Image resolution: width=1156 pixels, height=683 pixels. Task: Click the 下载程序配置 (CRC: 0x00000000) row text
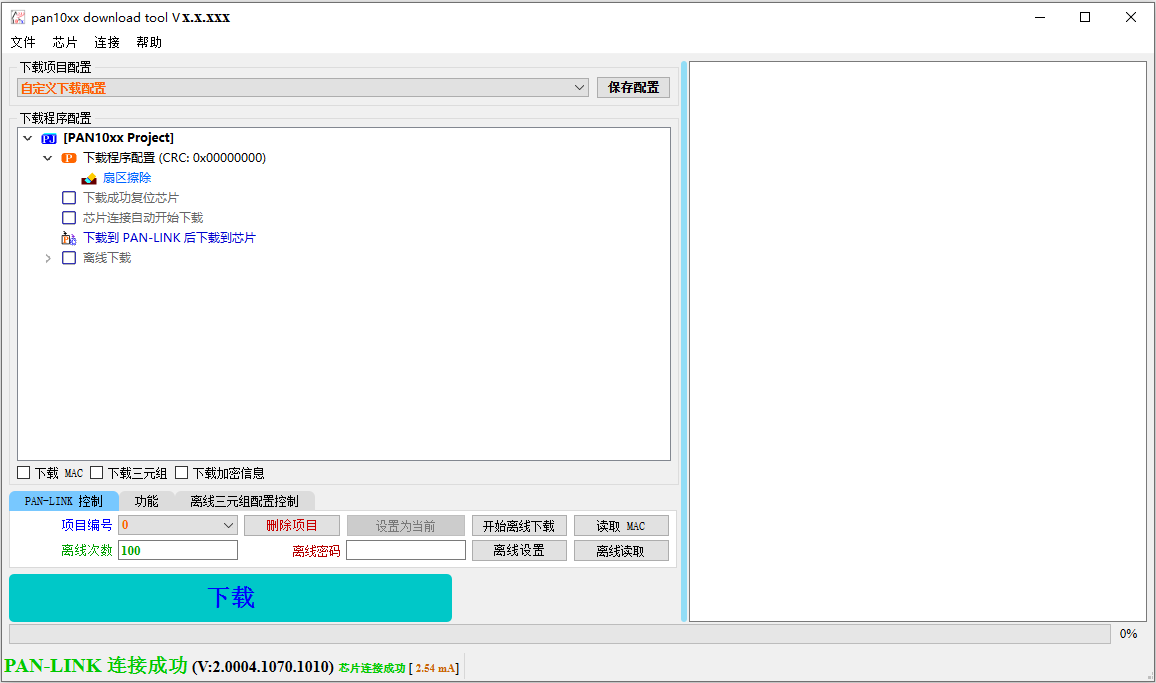tap(175, 158)
